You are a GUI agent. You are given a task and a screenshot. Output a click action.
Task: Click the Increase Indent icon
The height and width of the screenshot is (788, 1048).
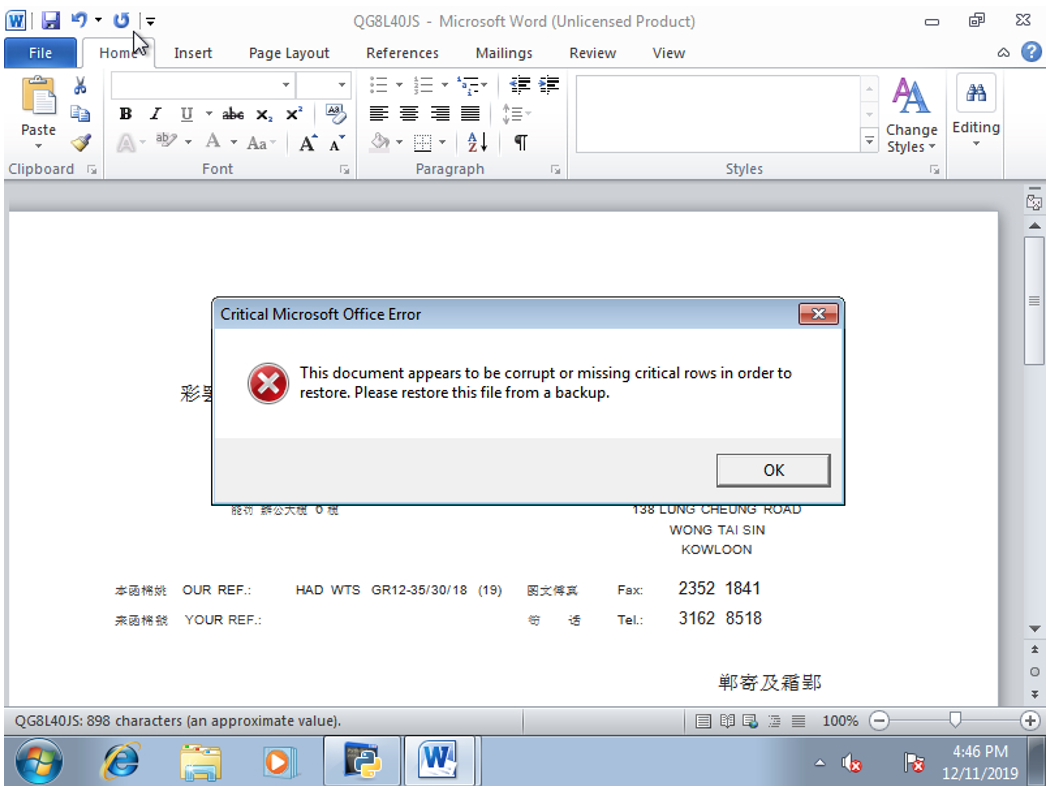pos(549,84)
